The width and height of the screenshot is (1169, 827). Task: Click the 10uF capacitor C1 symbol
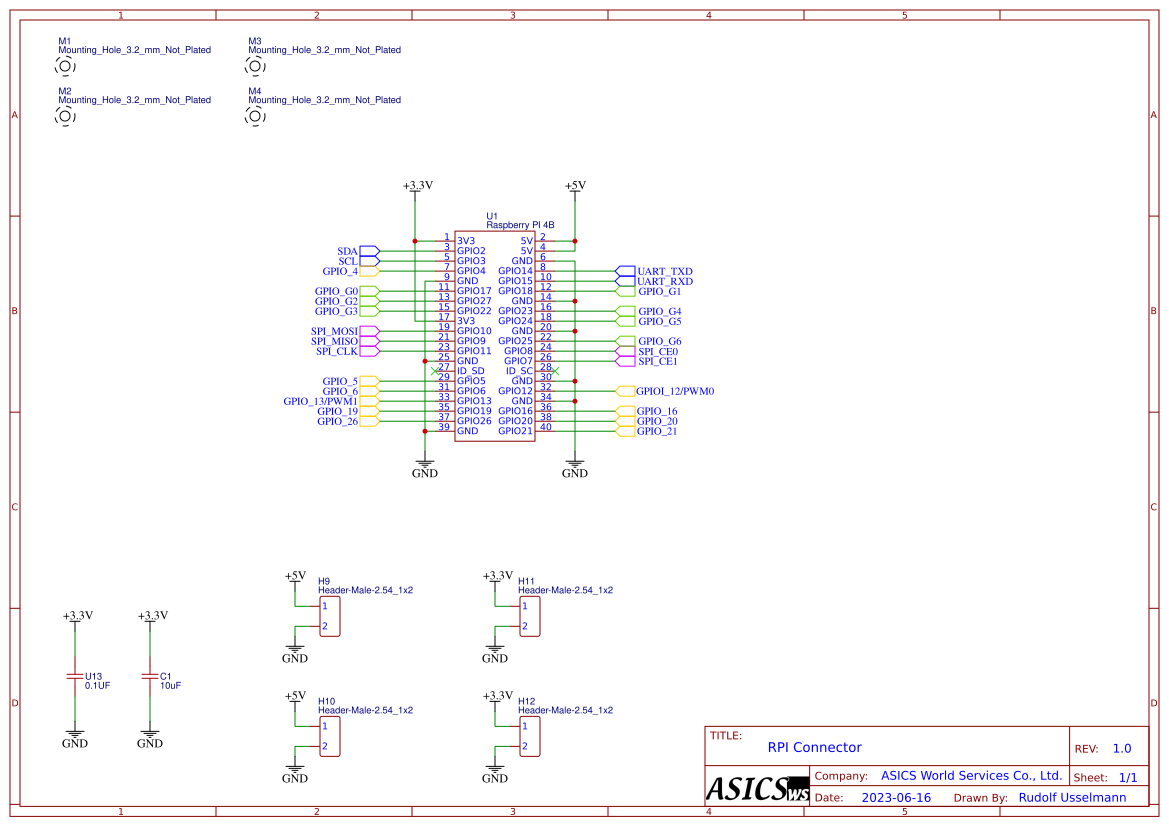(x=150, y=676)
